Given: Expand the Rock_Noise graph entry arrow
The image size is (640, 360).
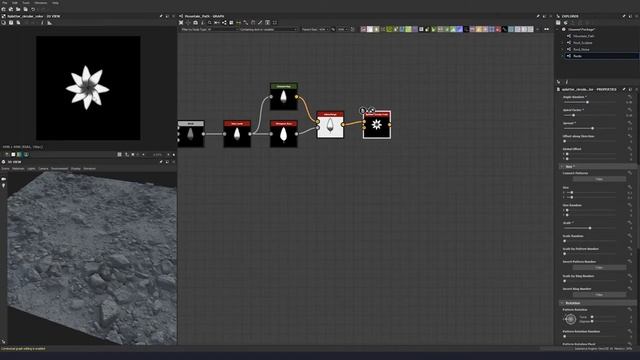Looking at the screenshot, I should point(562,49).
